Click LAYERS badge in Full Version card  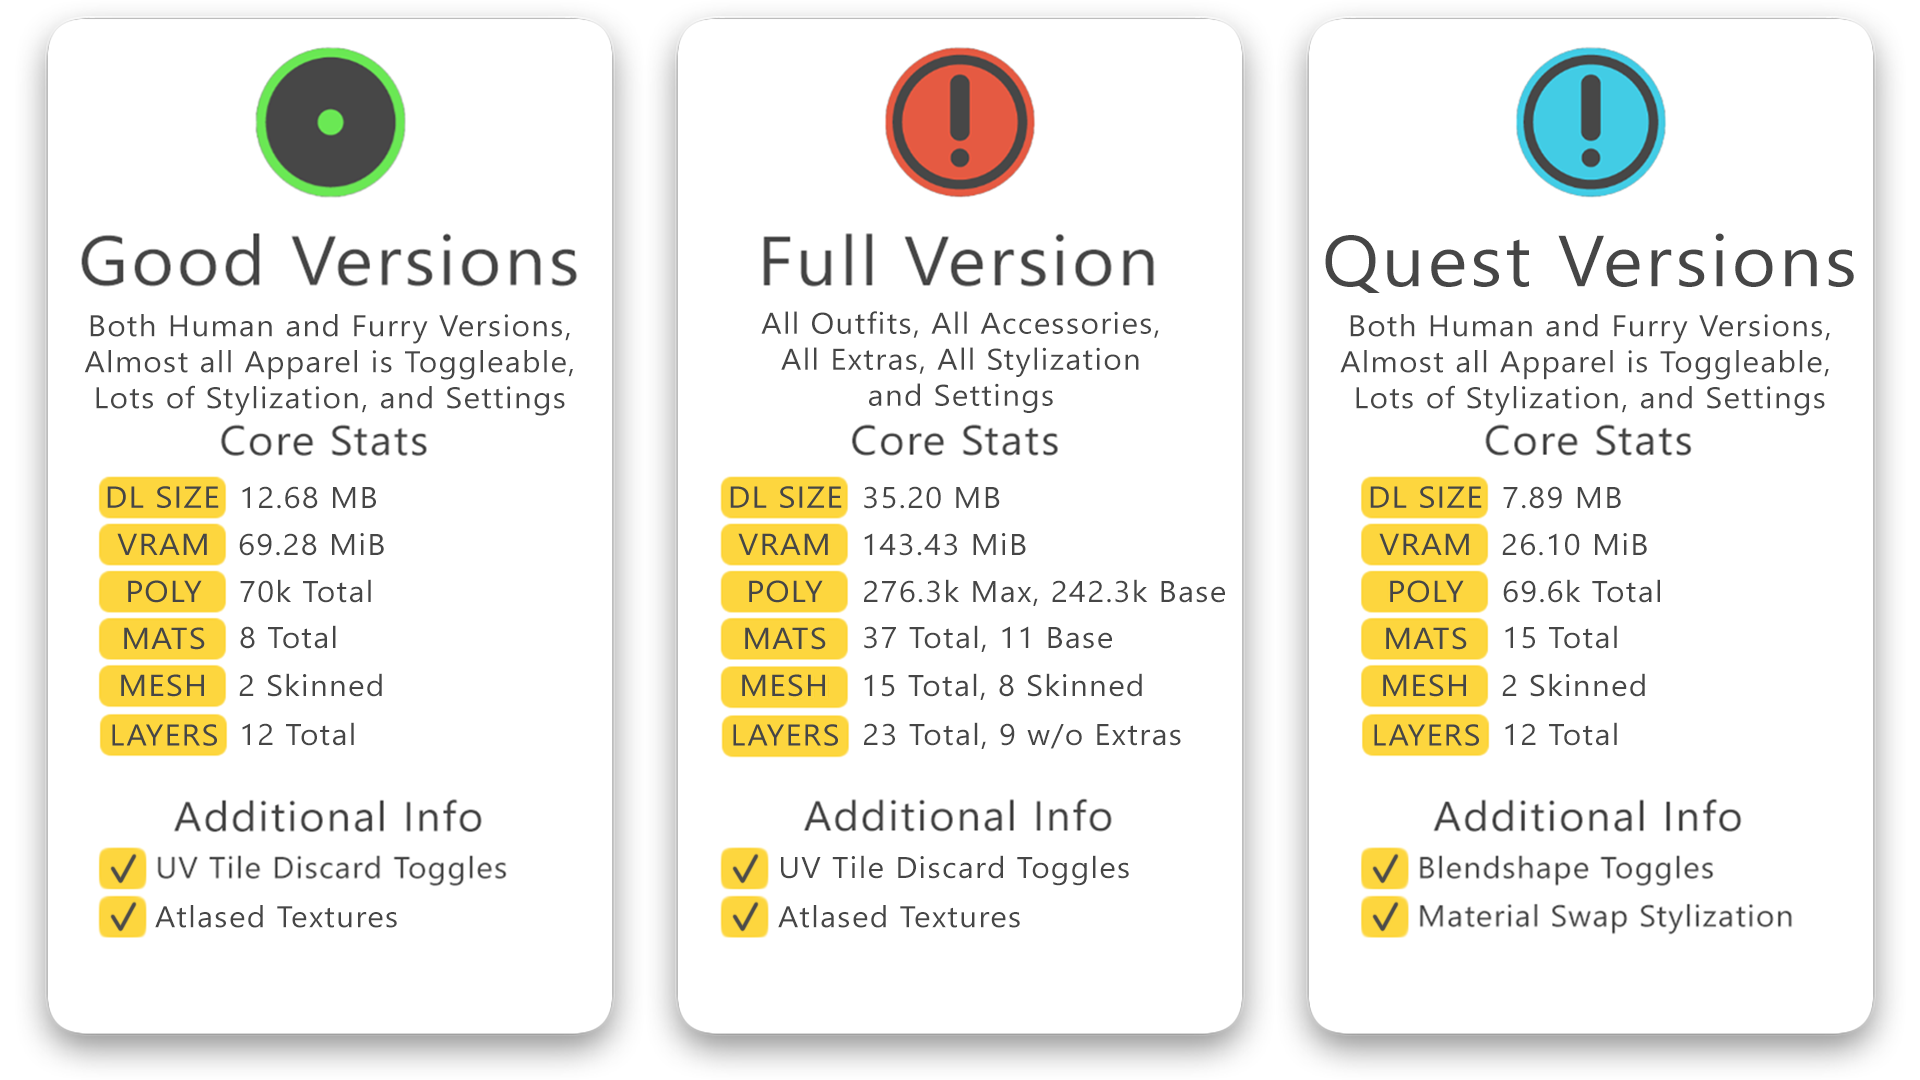[x=784, y=736]
